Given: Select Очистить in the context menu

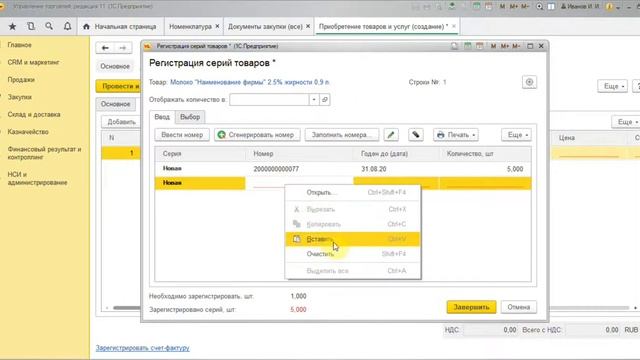Looking at the screenshot, I should [353, 254].
